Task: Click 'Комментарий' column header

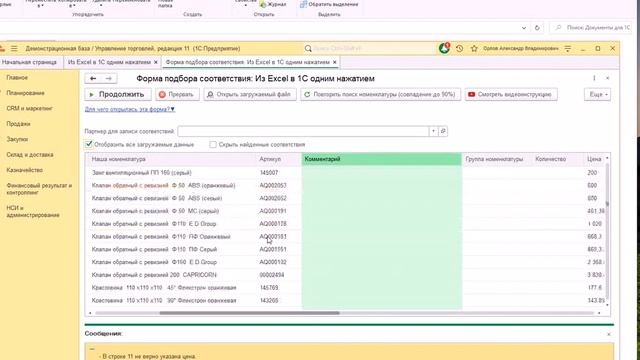Action: [x=381, y=159]
